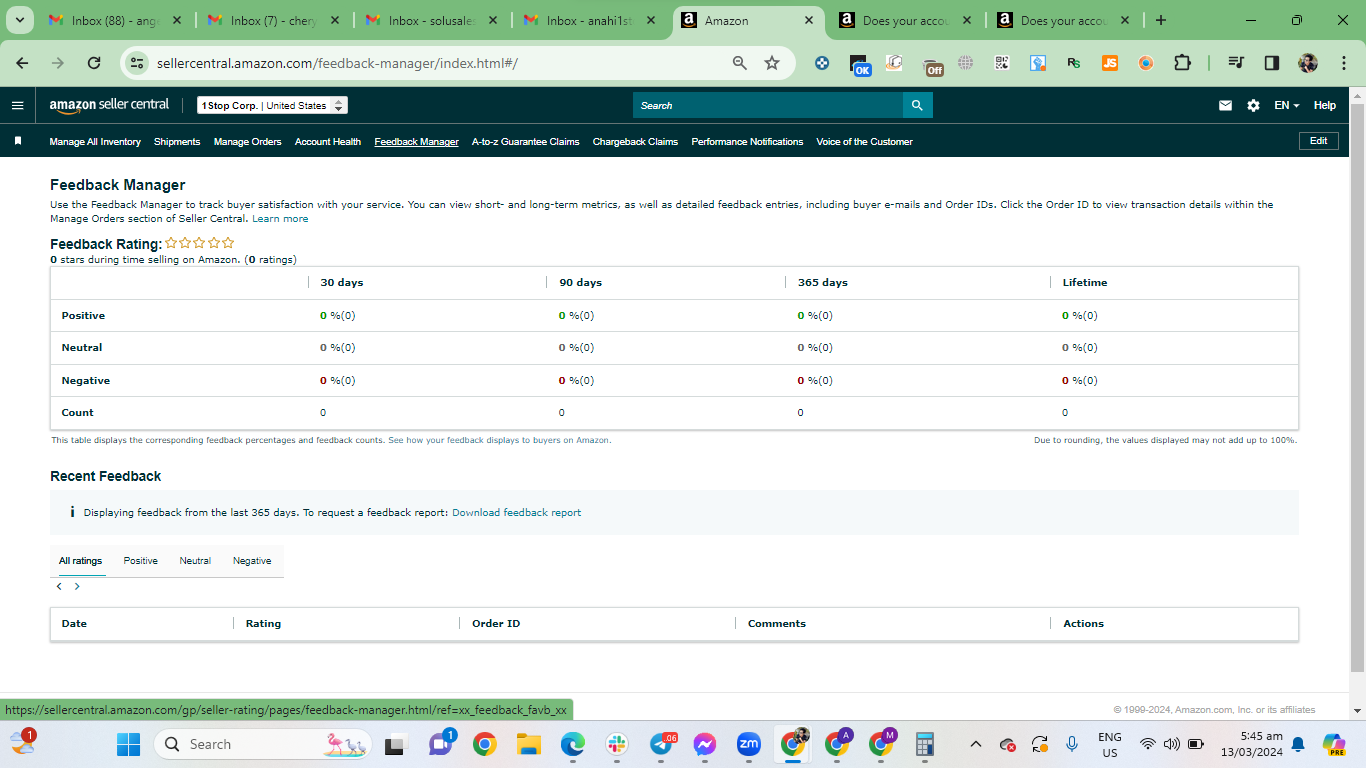Image resolution: width=1366 pixels, height=768 pixels.
Task: Open the messages envelope icon
Action: tap(1225, 105)
